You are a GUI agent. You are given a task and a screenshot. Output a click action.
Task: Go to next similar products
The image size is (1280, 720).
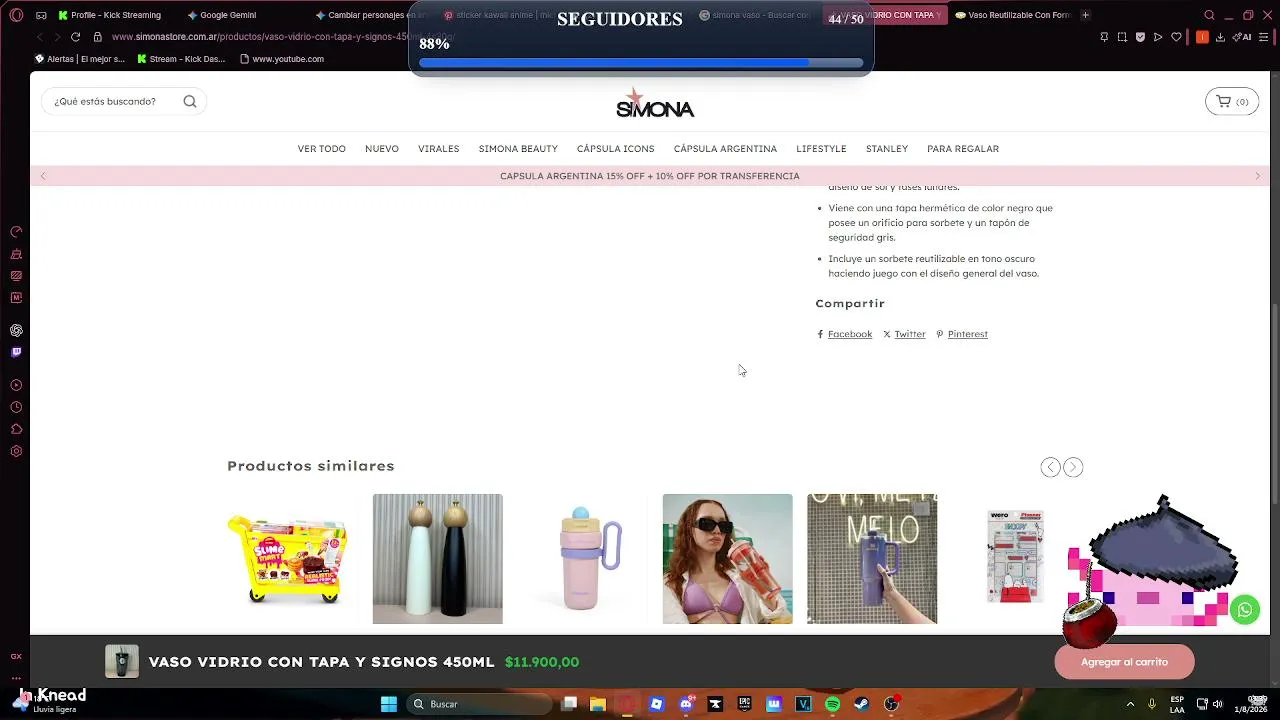click(1073, 467)
